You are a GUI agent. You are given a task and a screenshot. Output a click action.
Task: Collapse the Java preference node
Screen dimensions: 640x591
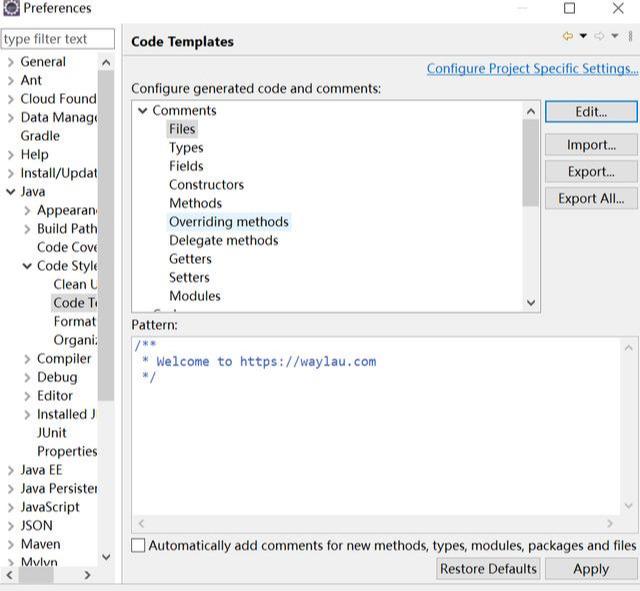pos(11,192)
